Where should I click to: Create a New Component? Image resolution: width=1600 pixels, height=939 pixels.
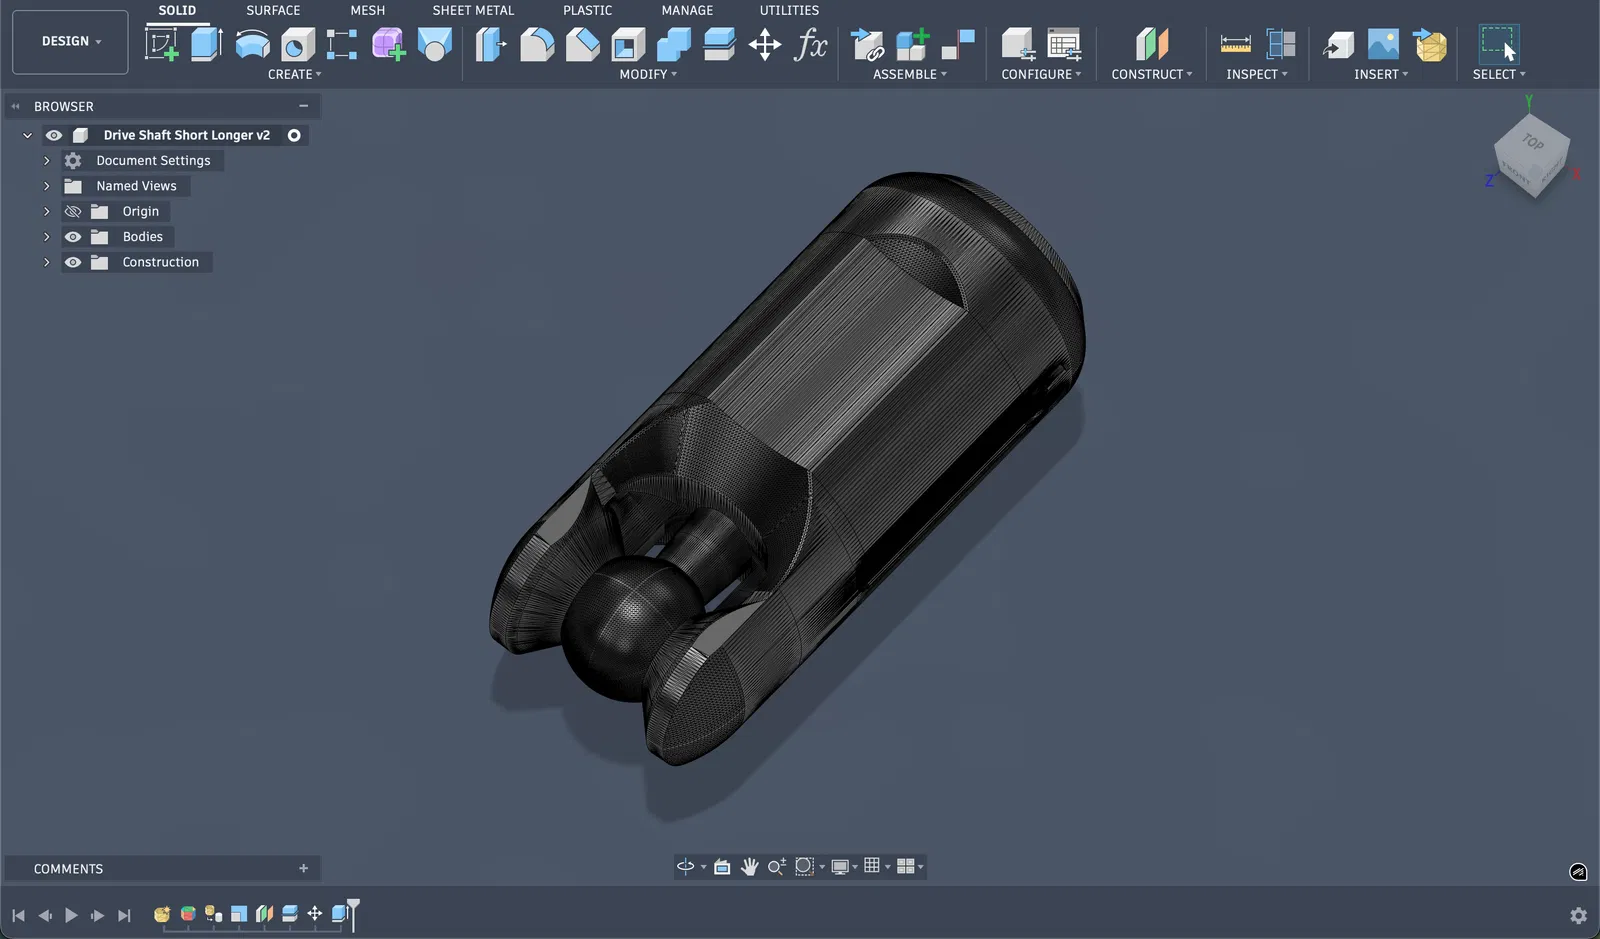click(913, 44)
